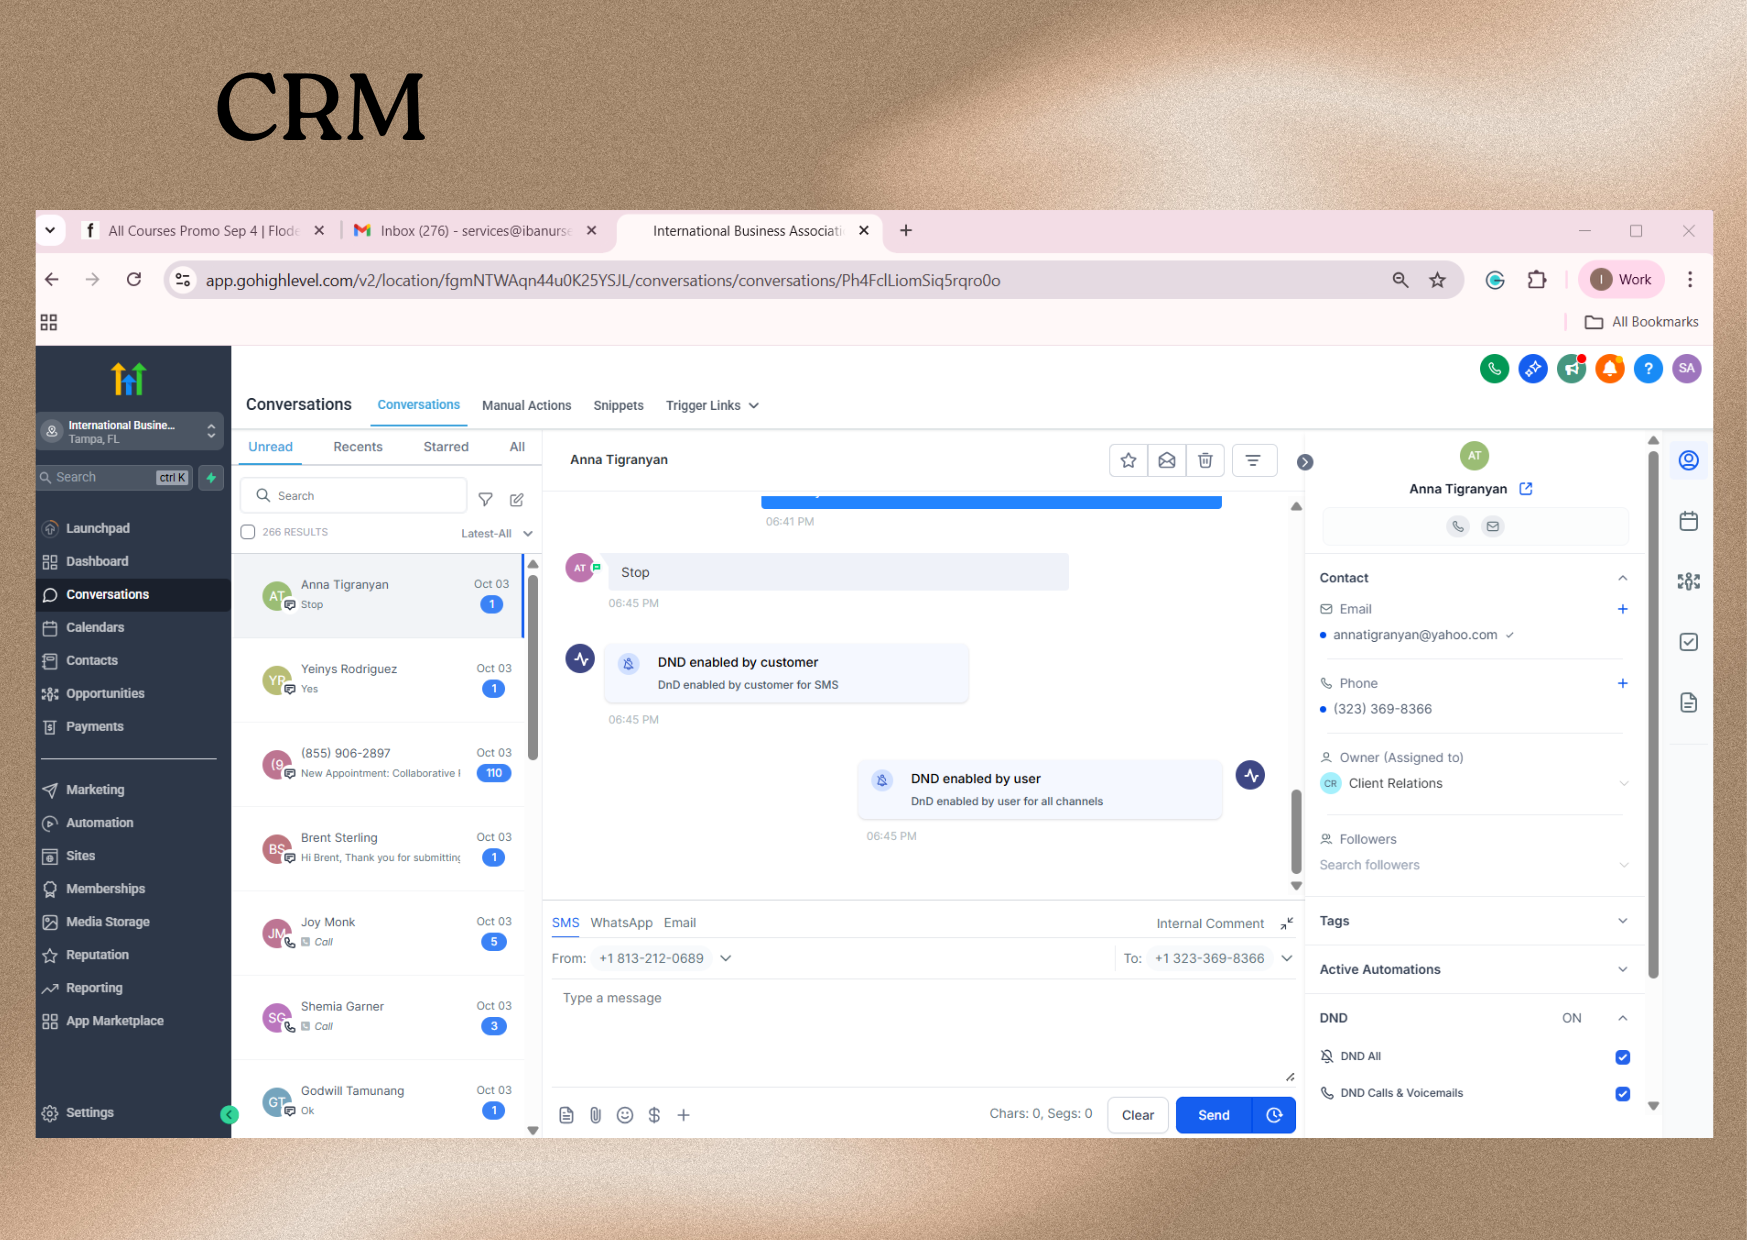Image resolution: width=1748 pixels, height=1240 pixels.
Task: Collapse the DND section
Action: pos(1622,1018)
